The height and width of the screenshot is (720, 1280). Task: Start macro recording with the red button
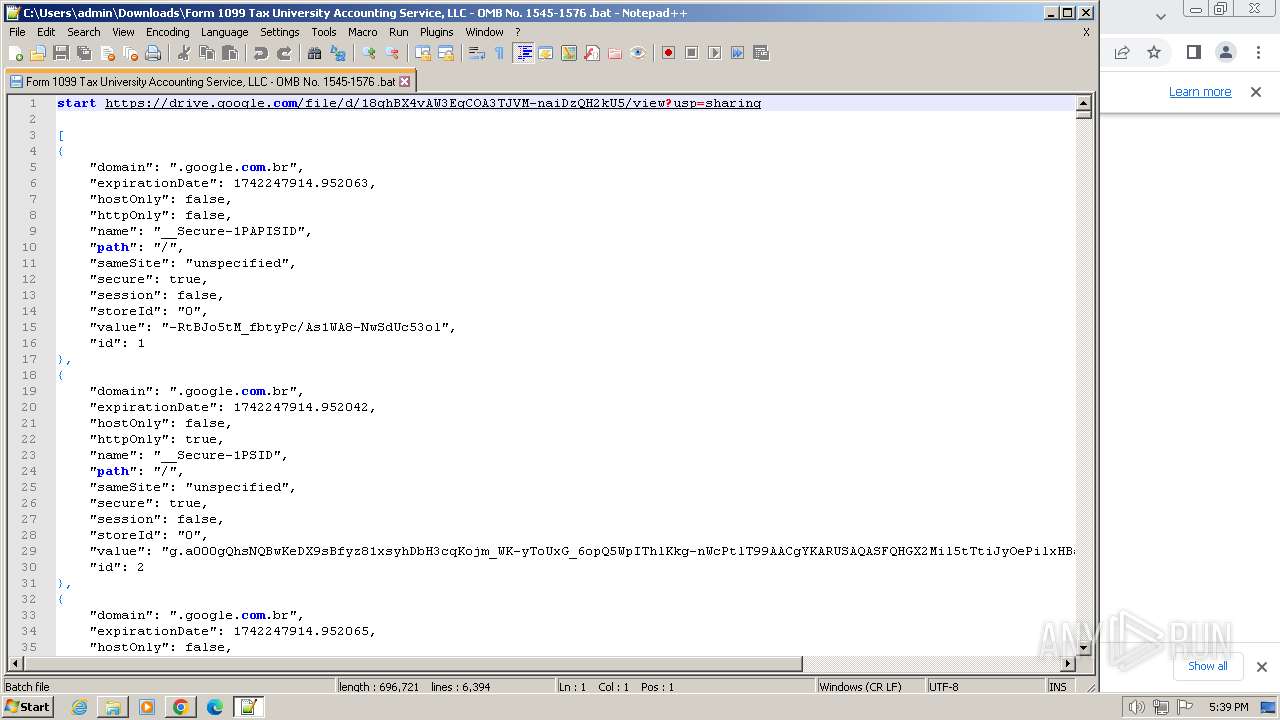668,53
